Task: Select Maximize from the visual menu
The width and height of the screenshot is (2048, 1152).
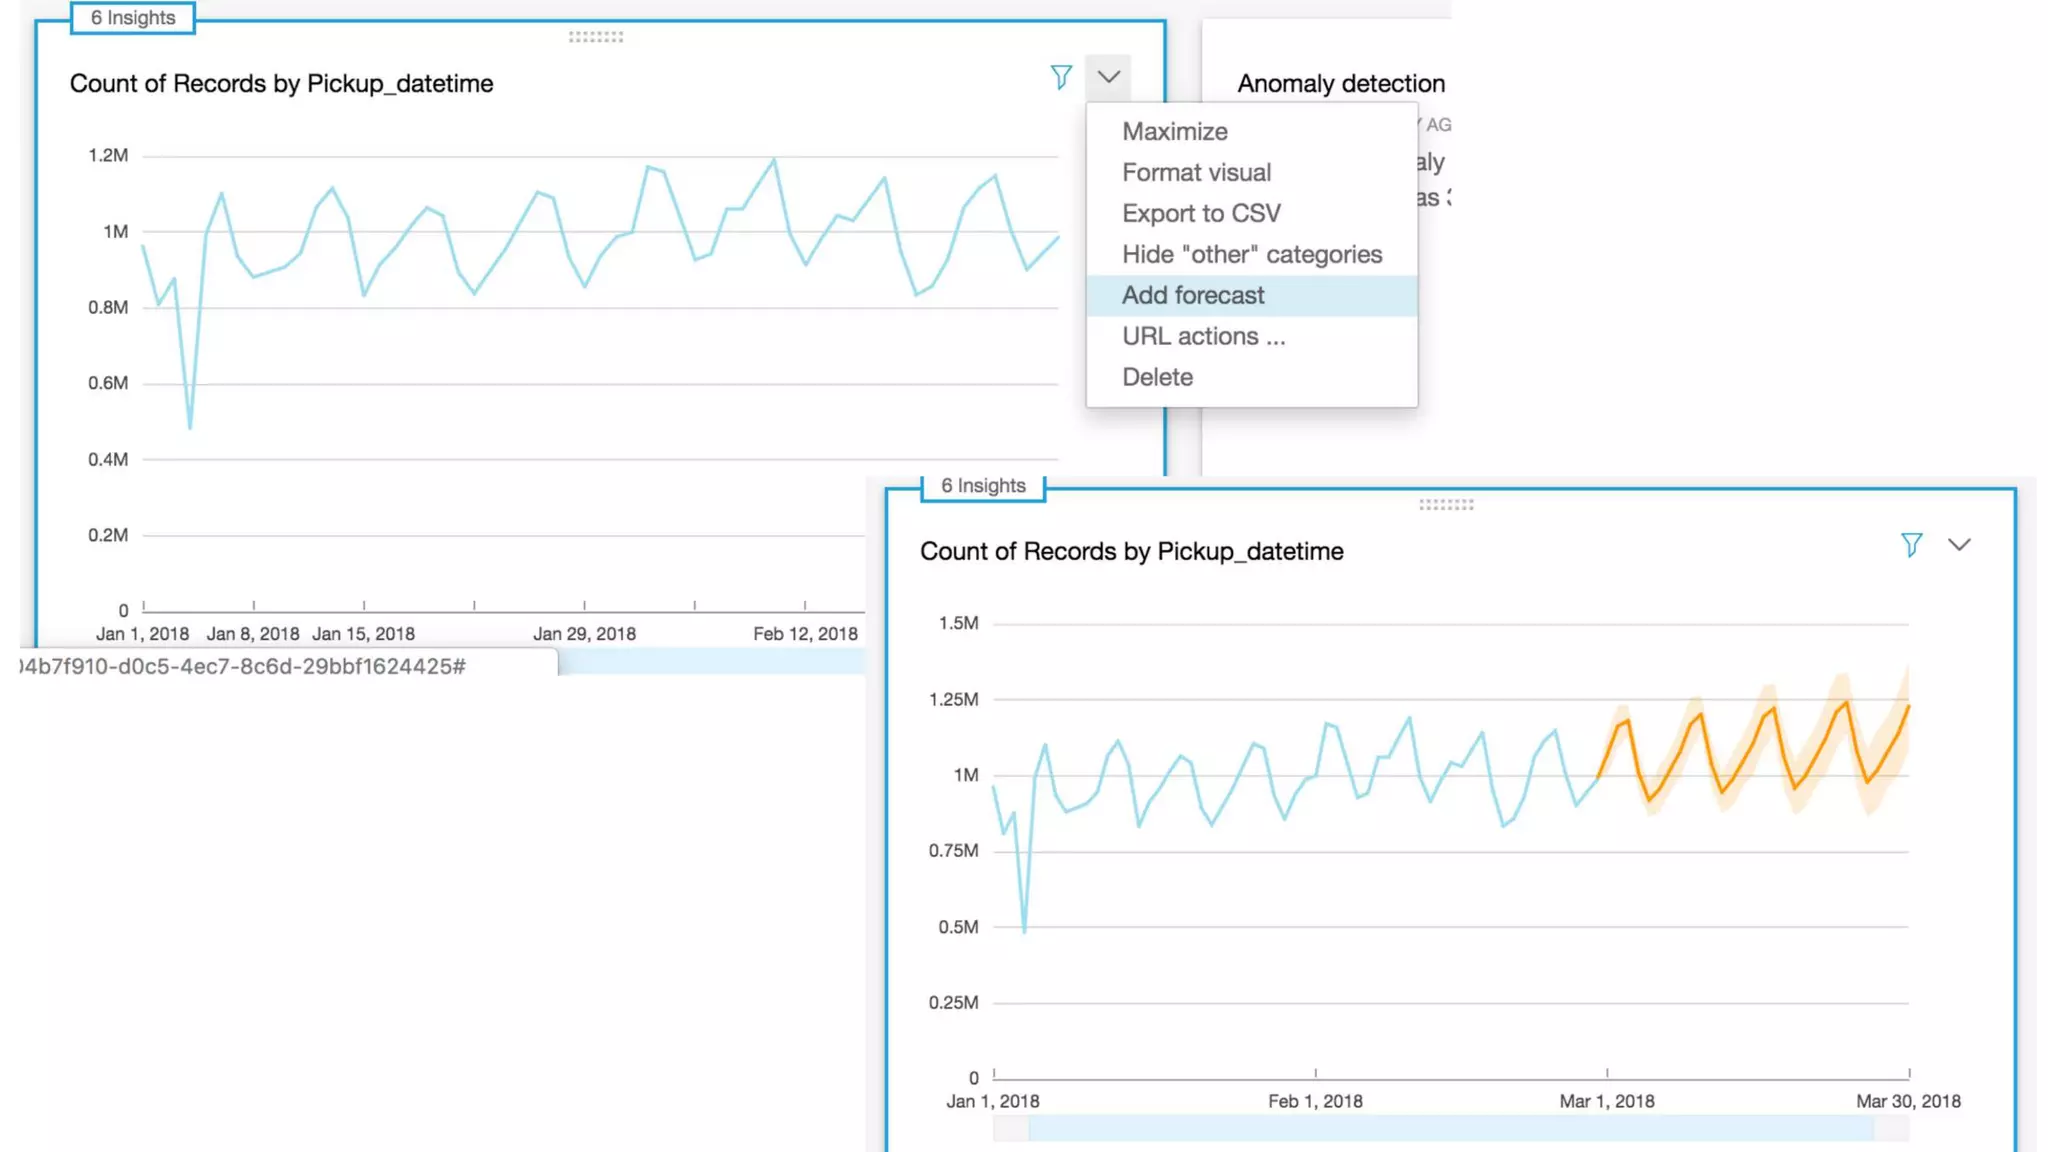Action: point(1174,131)
